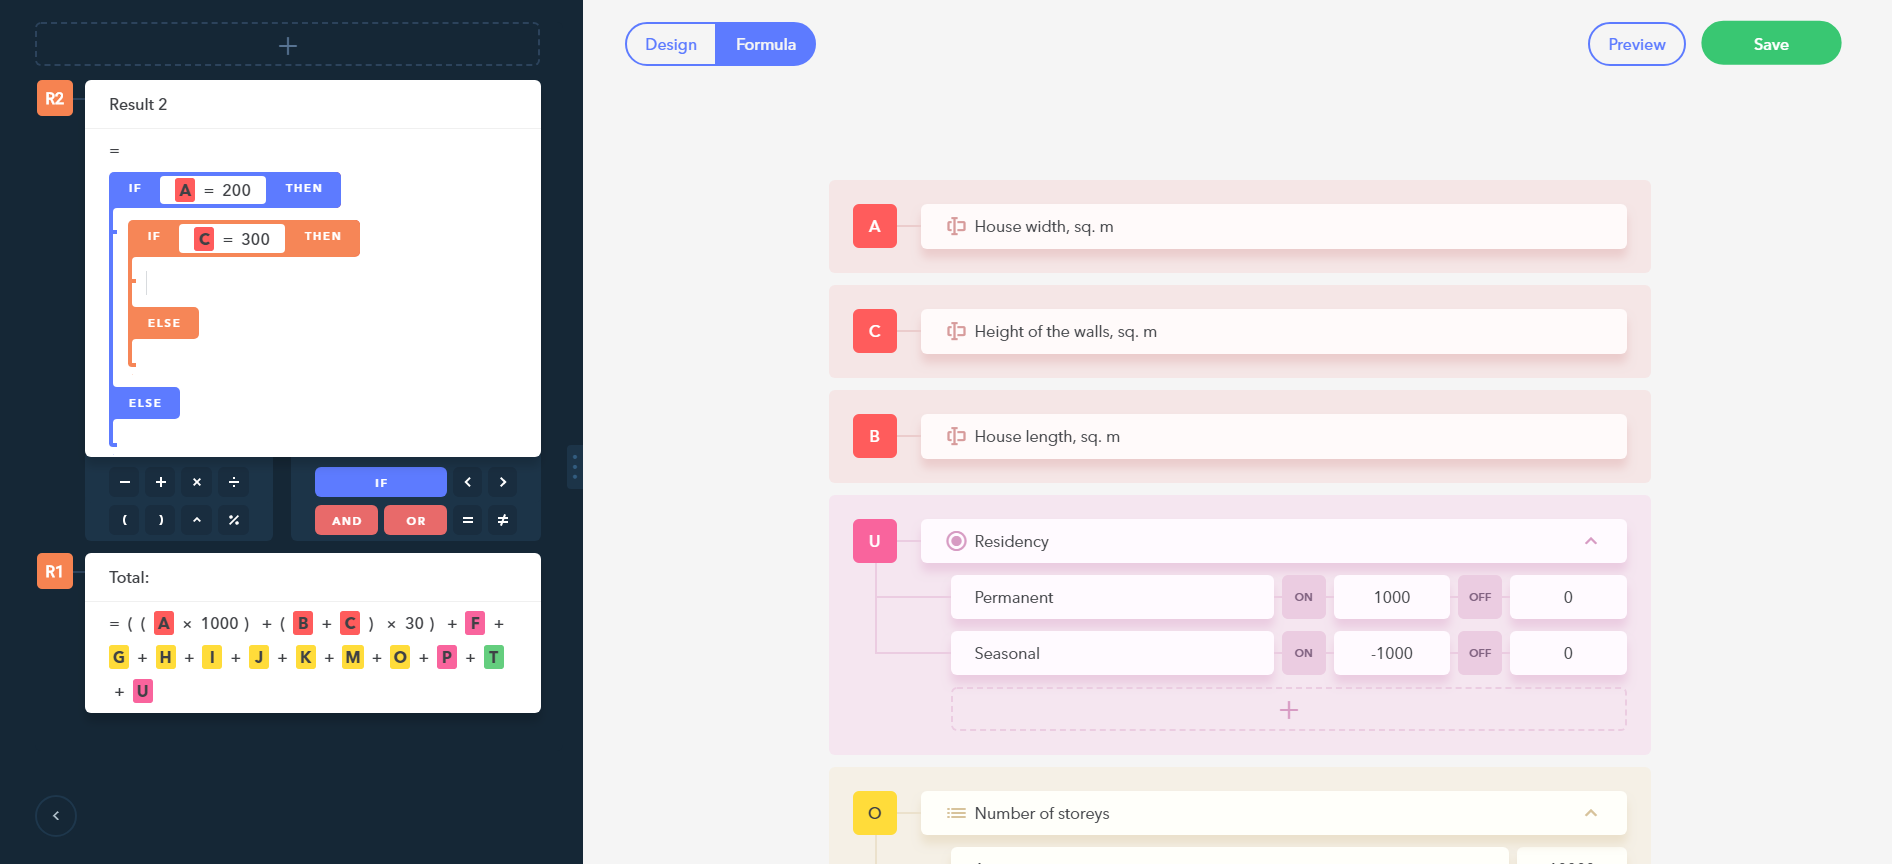Insert the exponent caret operator

point(197,520)
